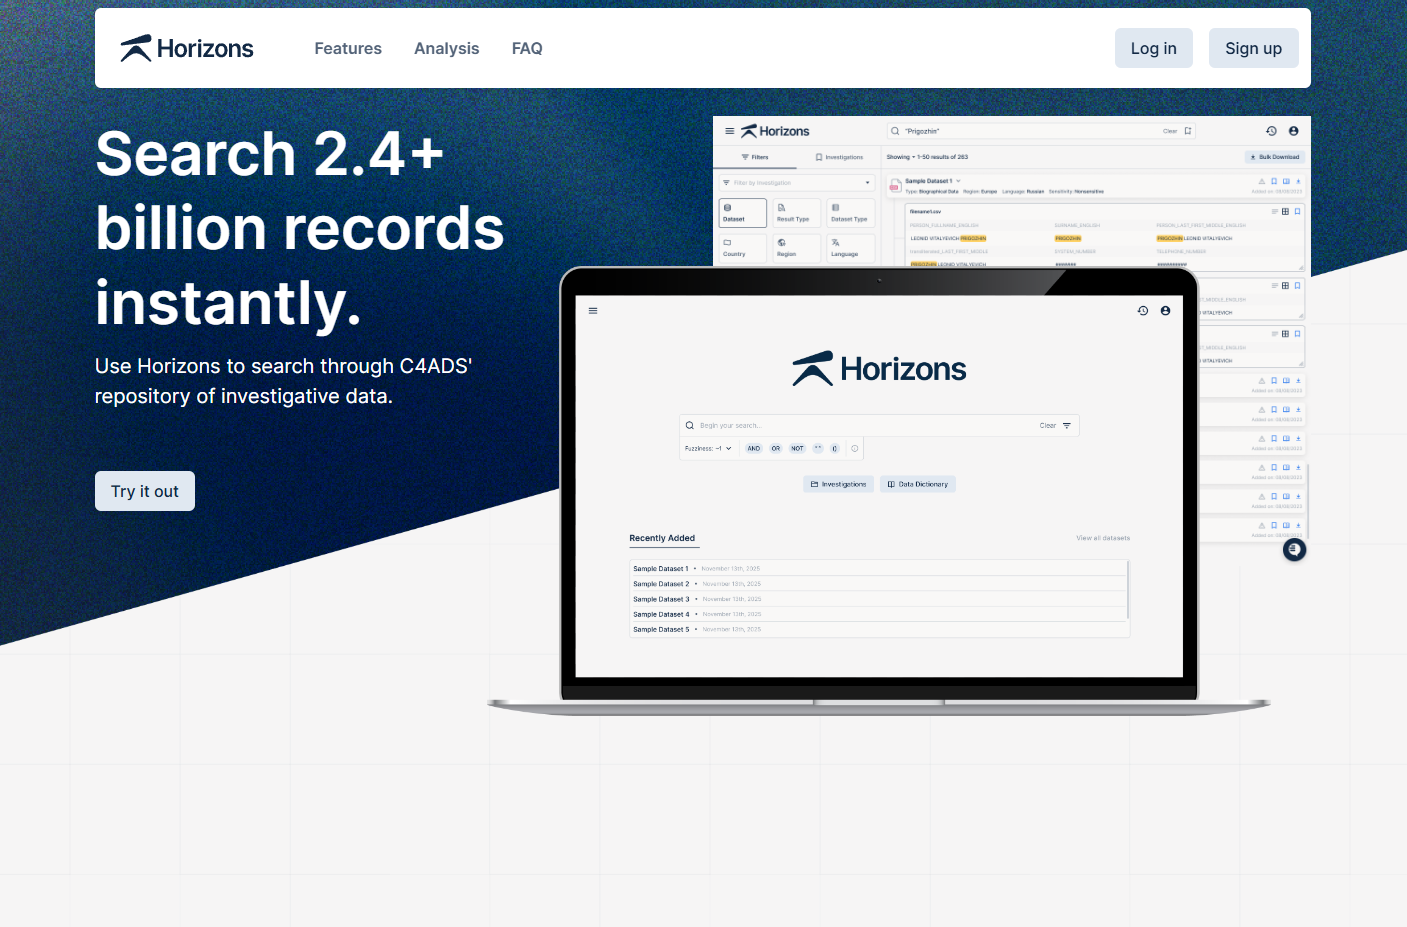Click the save-search bookmark icon beside Prigozhin query
The height and width of the screenshot is (927, 1407).
pos(1188,131)
